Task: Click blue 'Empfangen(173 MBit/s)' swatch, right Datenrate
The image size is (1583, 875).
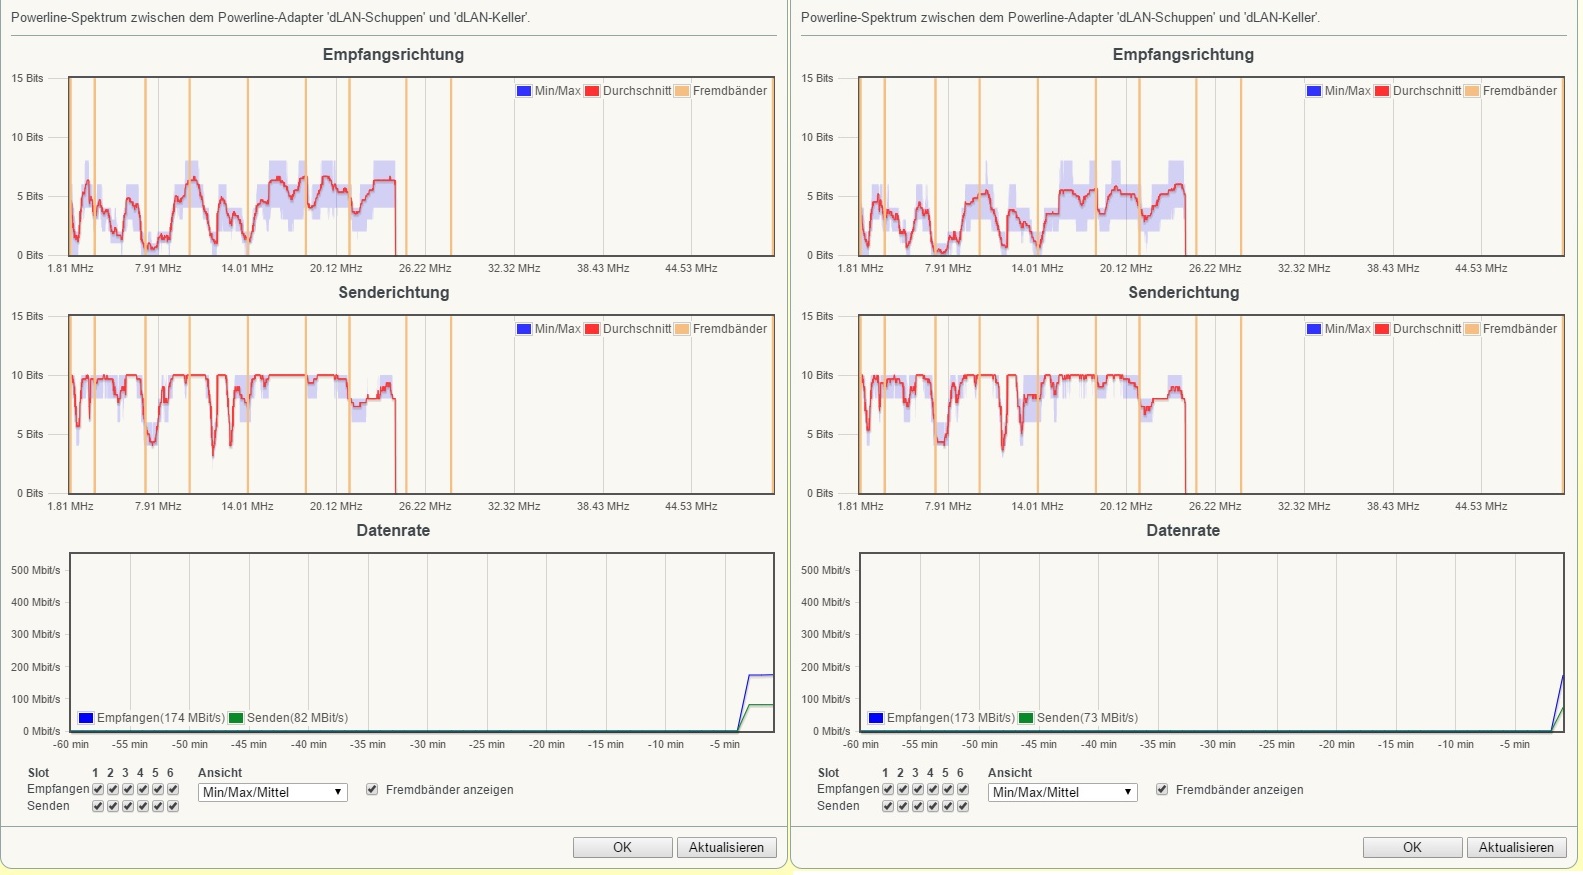Action: (x=876, y=718)
